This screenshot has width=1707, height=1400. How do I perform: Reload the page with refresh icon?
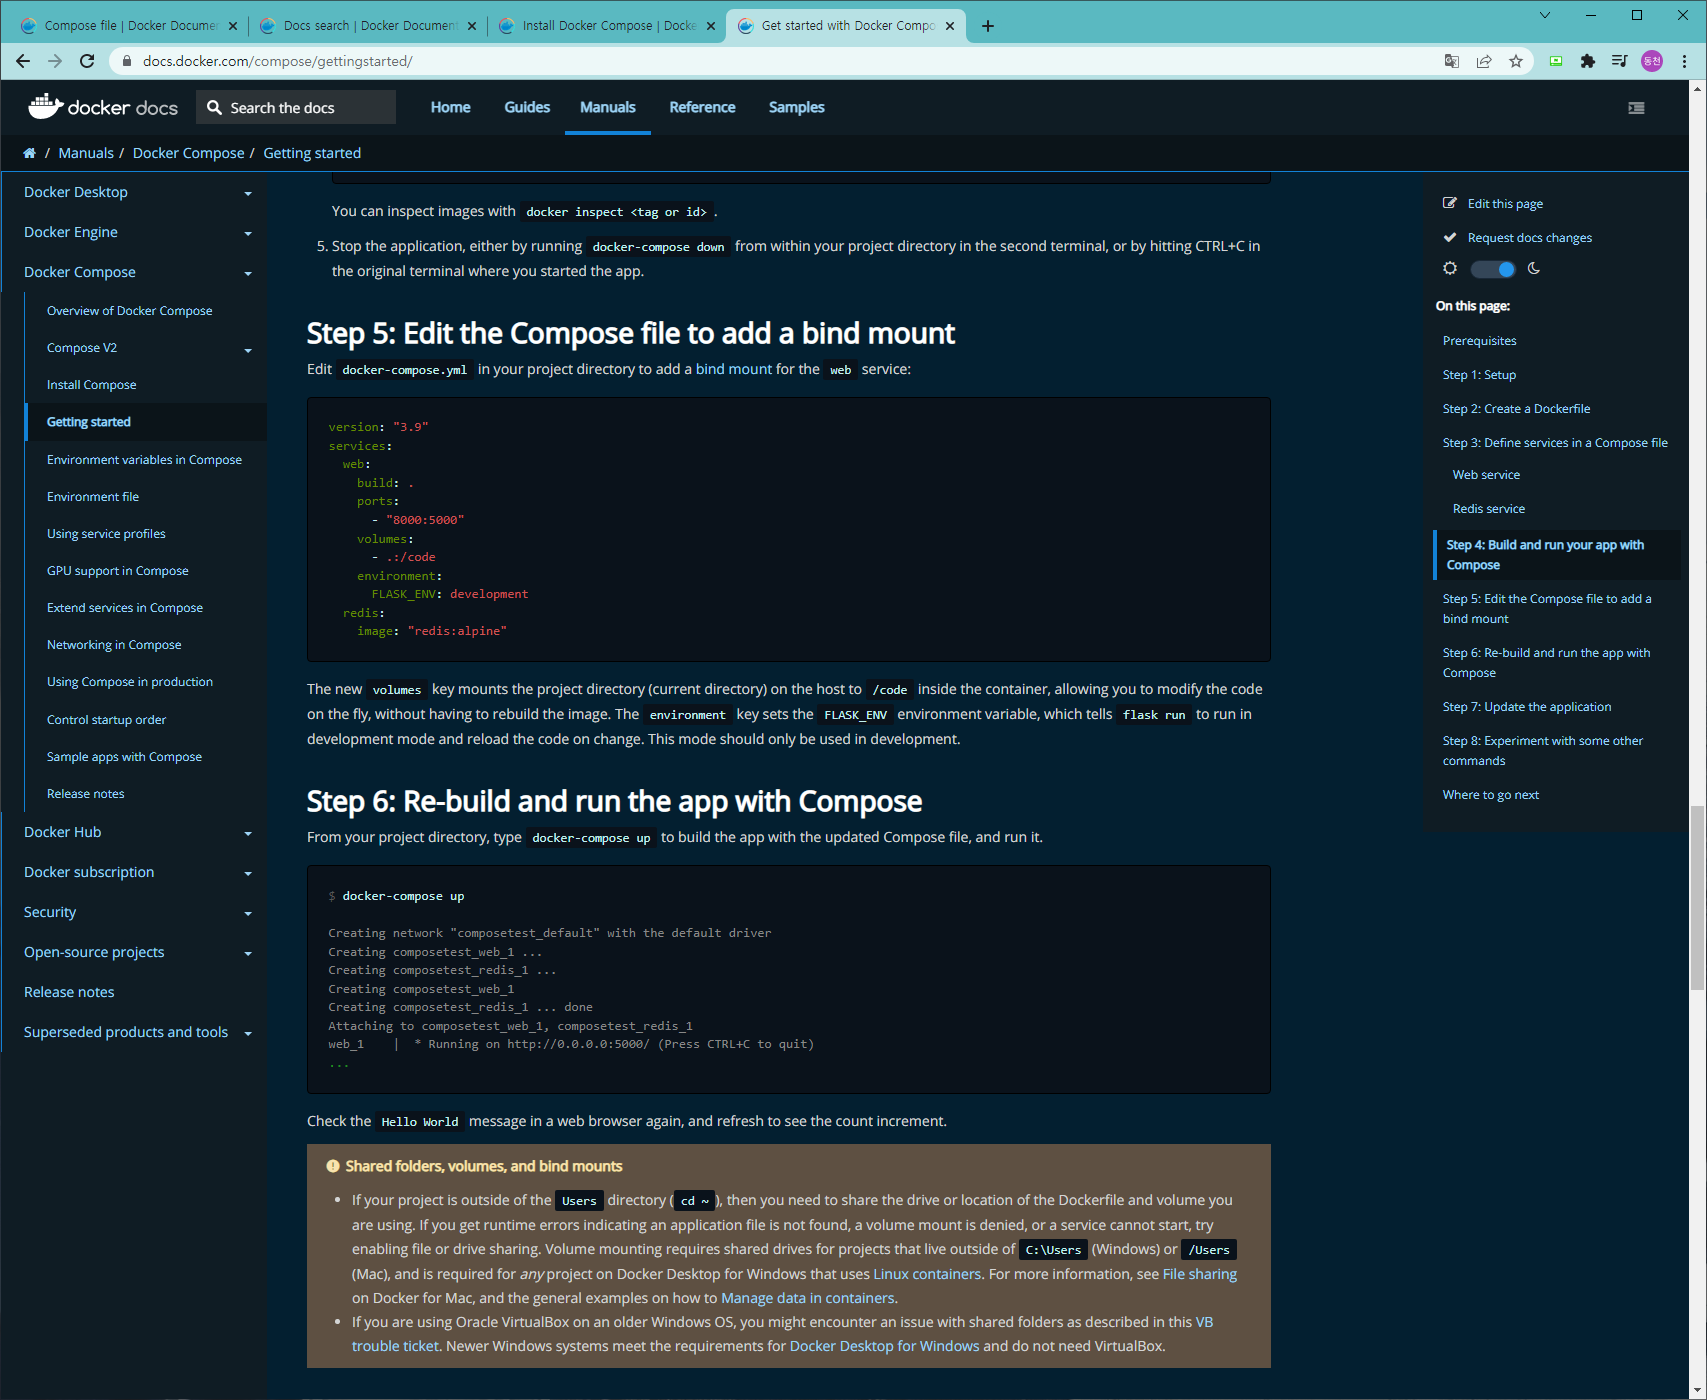pos(87,61)
